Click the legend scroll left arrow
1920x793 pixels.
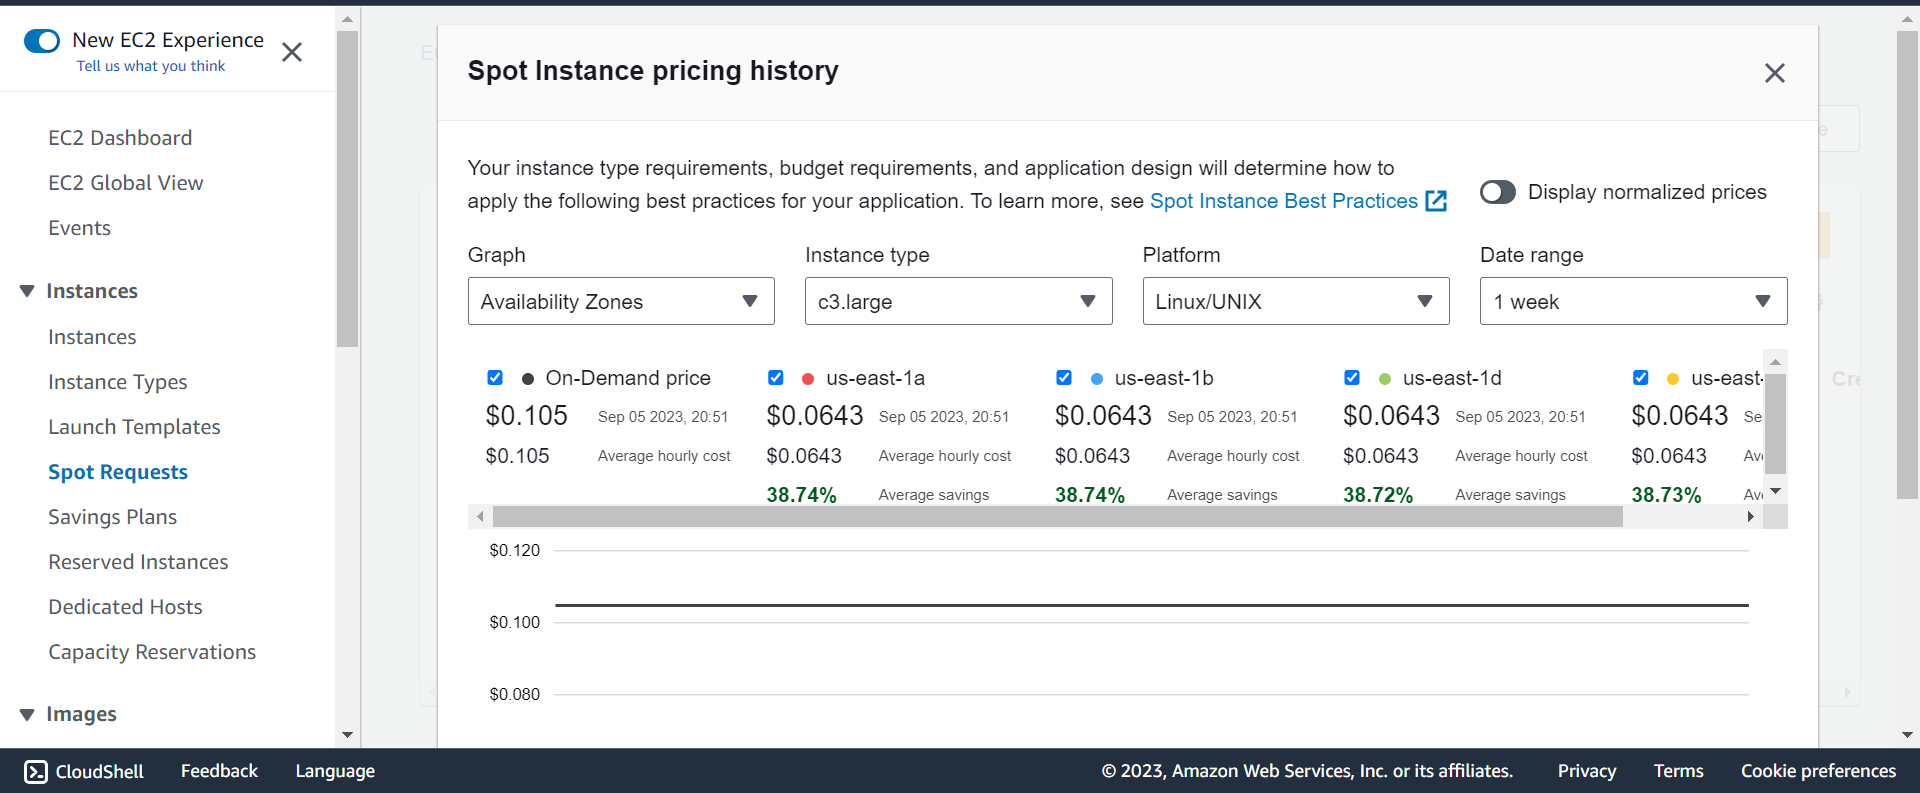tap(481, 517)
